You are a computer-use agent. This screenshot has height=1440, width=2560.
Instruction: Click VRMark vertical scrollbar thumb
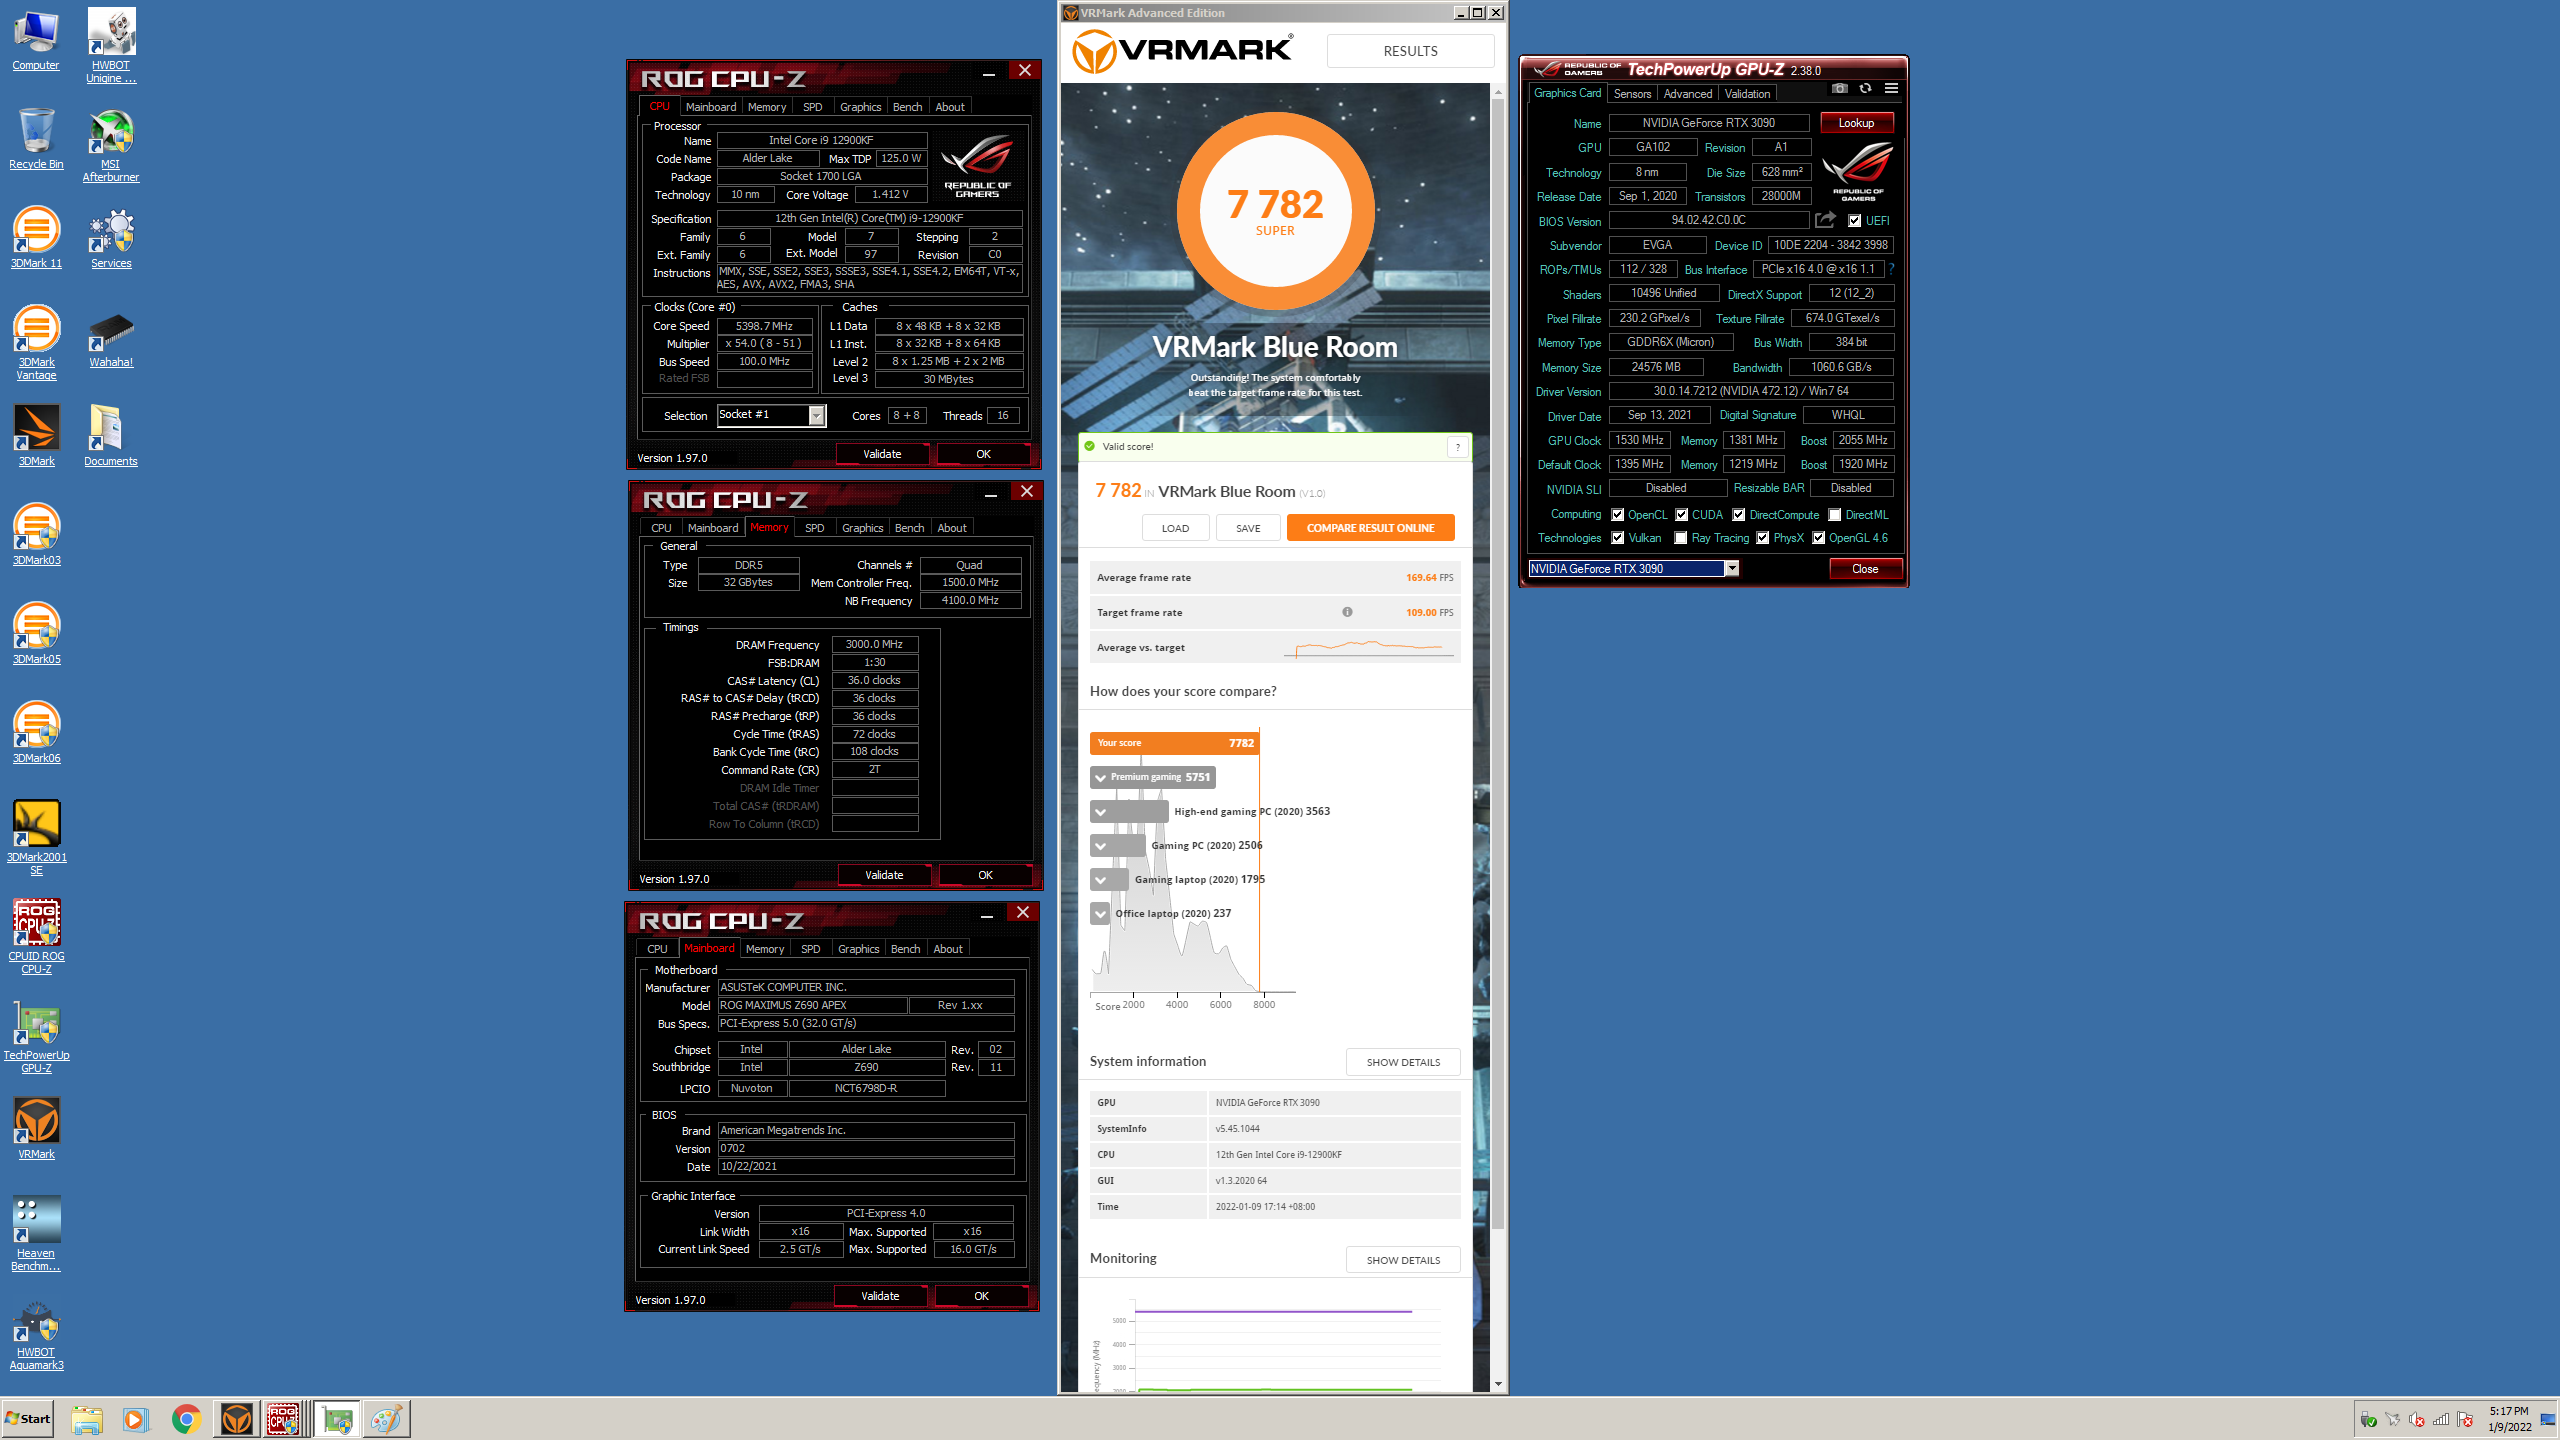click(x=1498, y=665)
